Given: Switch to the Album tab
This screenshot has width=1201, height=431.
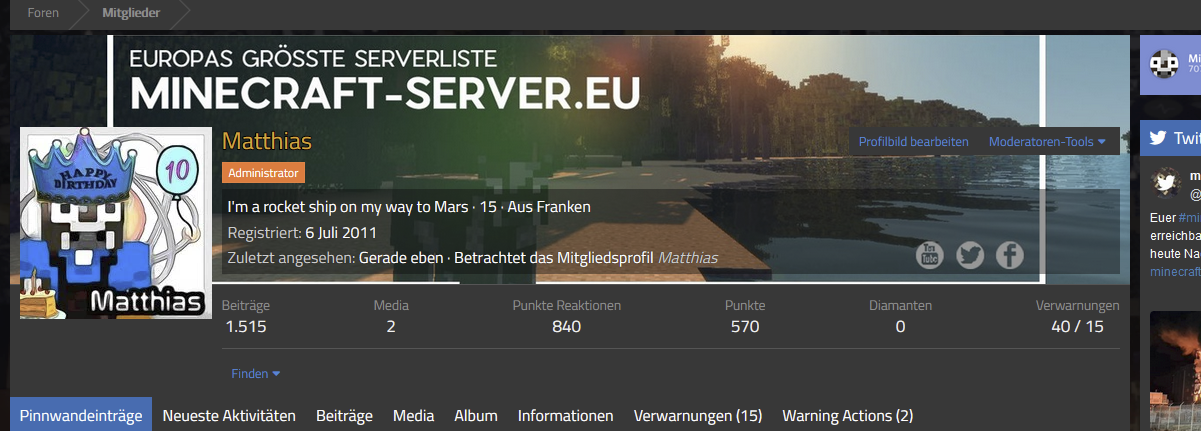Looking at the screenshot, I should click(x=476, y=415).
